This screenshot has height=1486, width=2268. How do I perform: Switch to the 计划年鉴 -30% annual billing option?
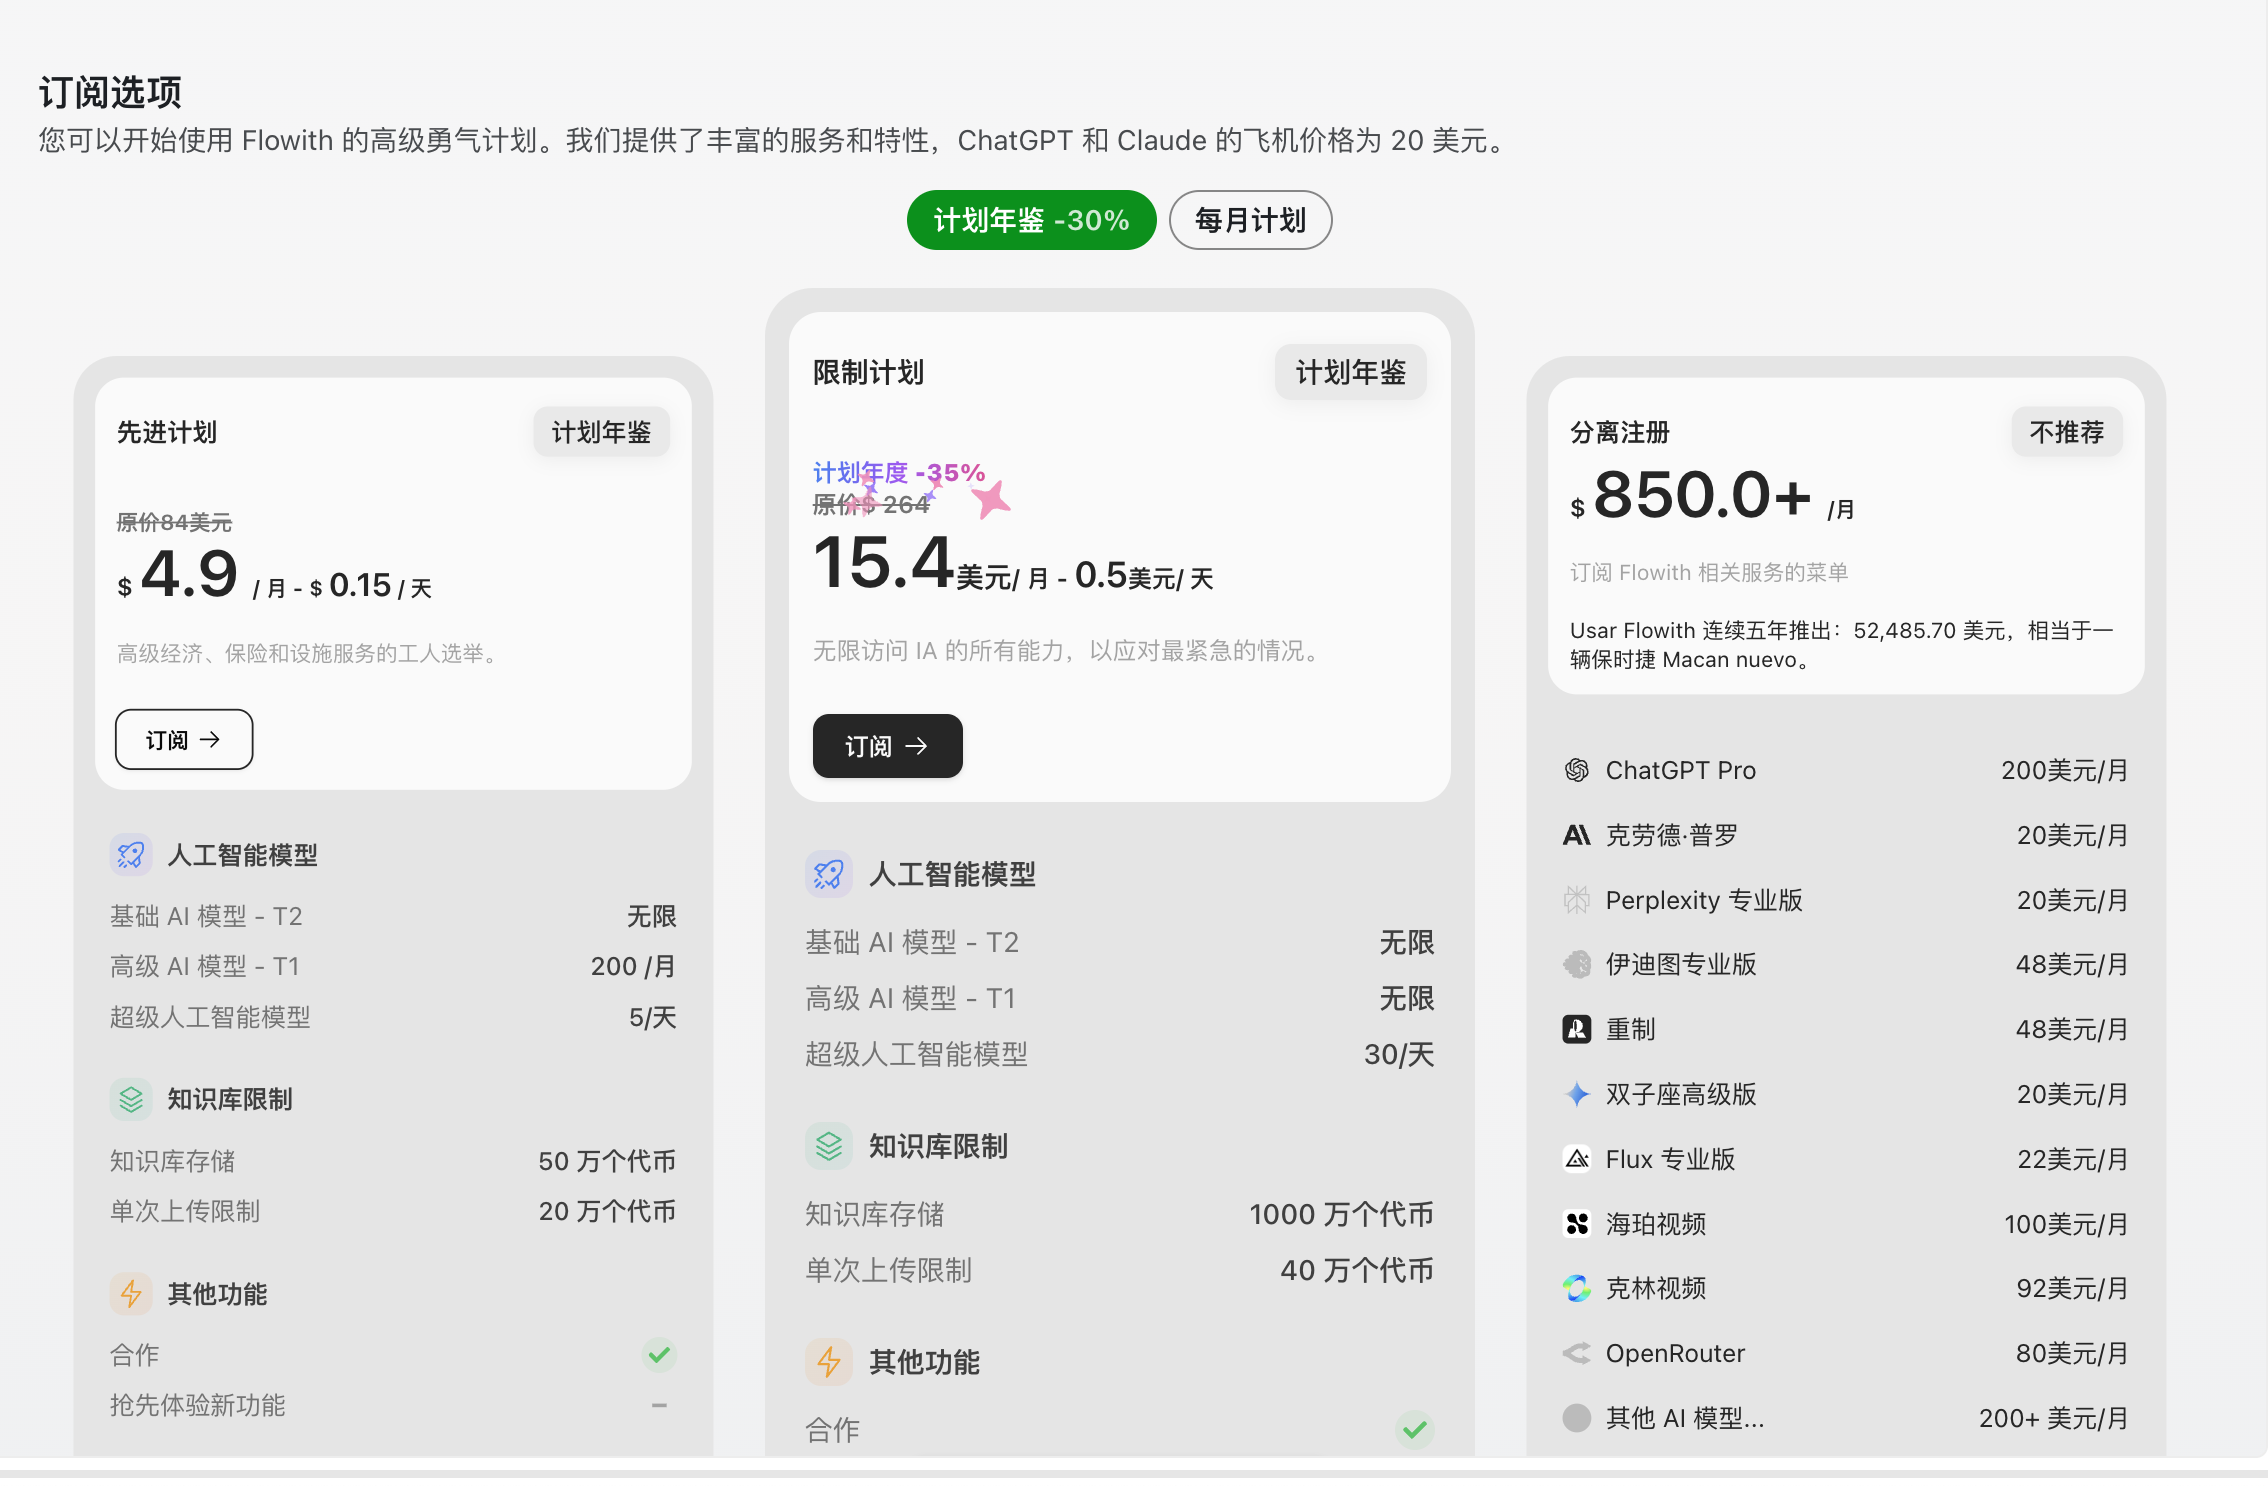point(1031,220)
